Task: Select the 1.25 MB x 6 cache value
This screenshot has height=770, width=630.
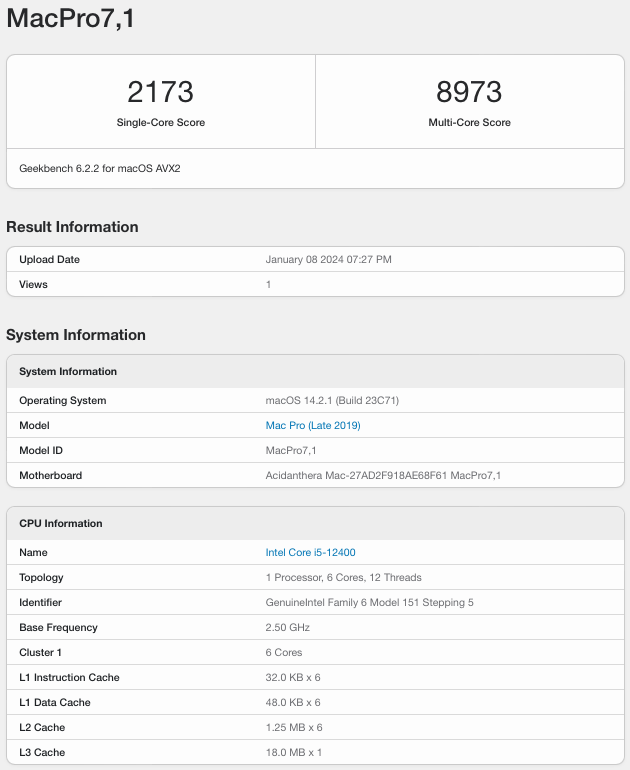Action: tap(294, 728)
